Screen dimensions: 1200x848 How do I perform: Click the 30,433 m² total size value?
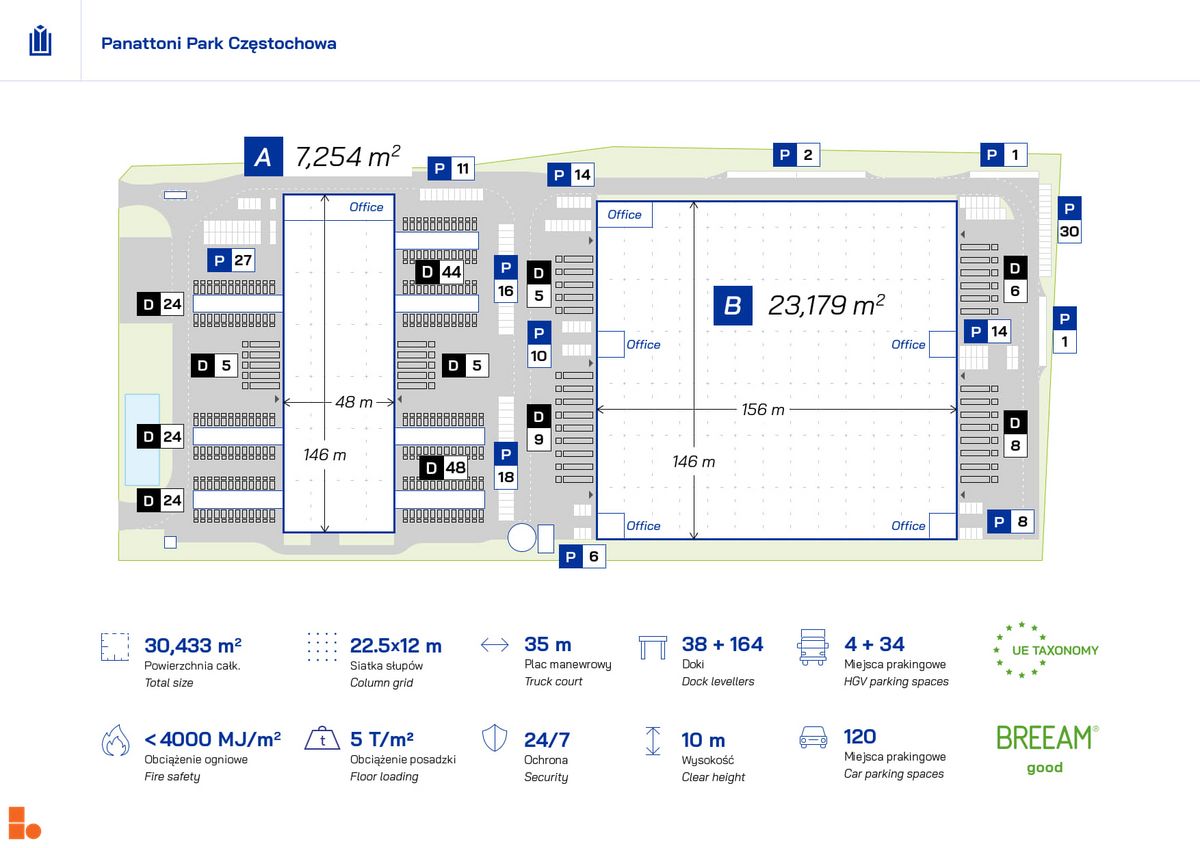(x=193, y=645)
